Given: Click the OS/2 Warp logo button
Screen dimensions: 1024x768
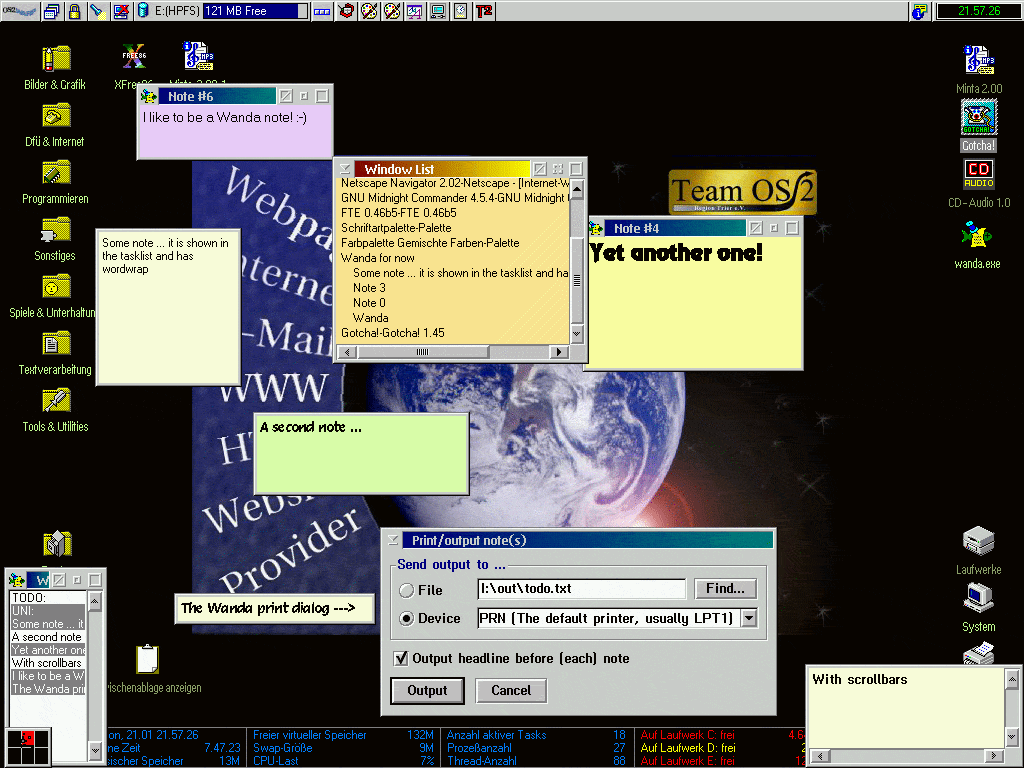Looking at the screenshot, I should point(19,10).
